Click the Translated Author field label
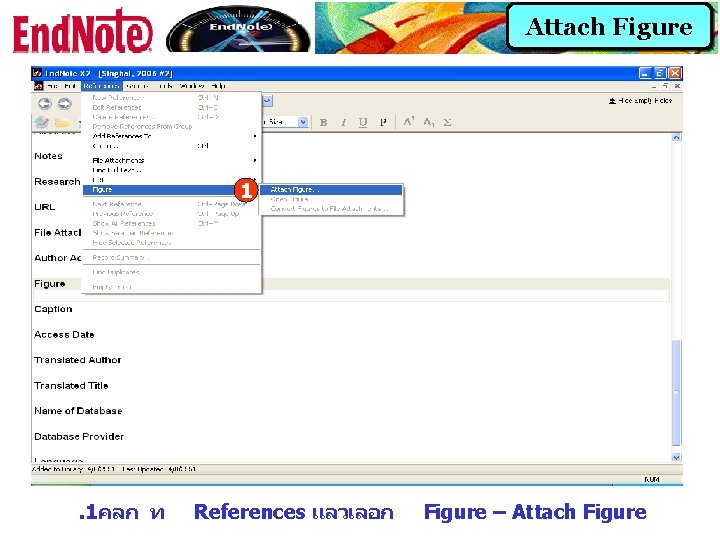This screenshot has width=720, height=540. (78, 360)
